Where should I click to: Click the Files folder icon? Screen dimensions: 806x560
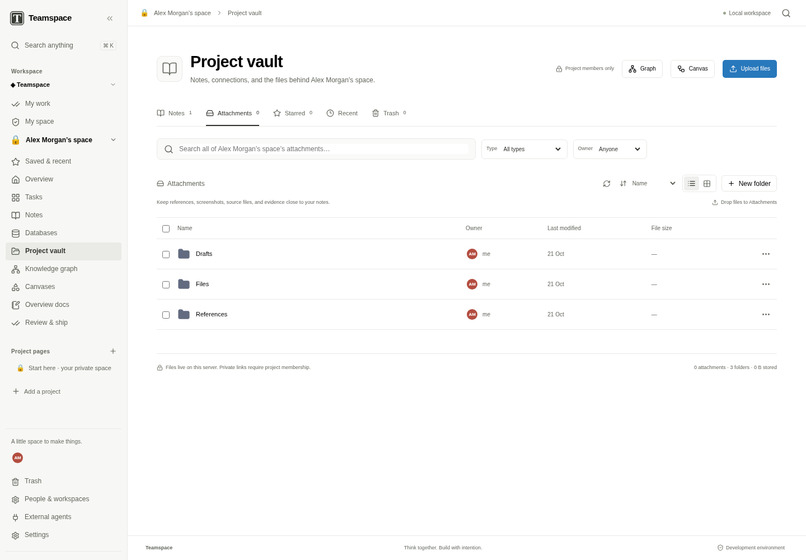(x=184, y=284)
